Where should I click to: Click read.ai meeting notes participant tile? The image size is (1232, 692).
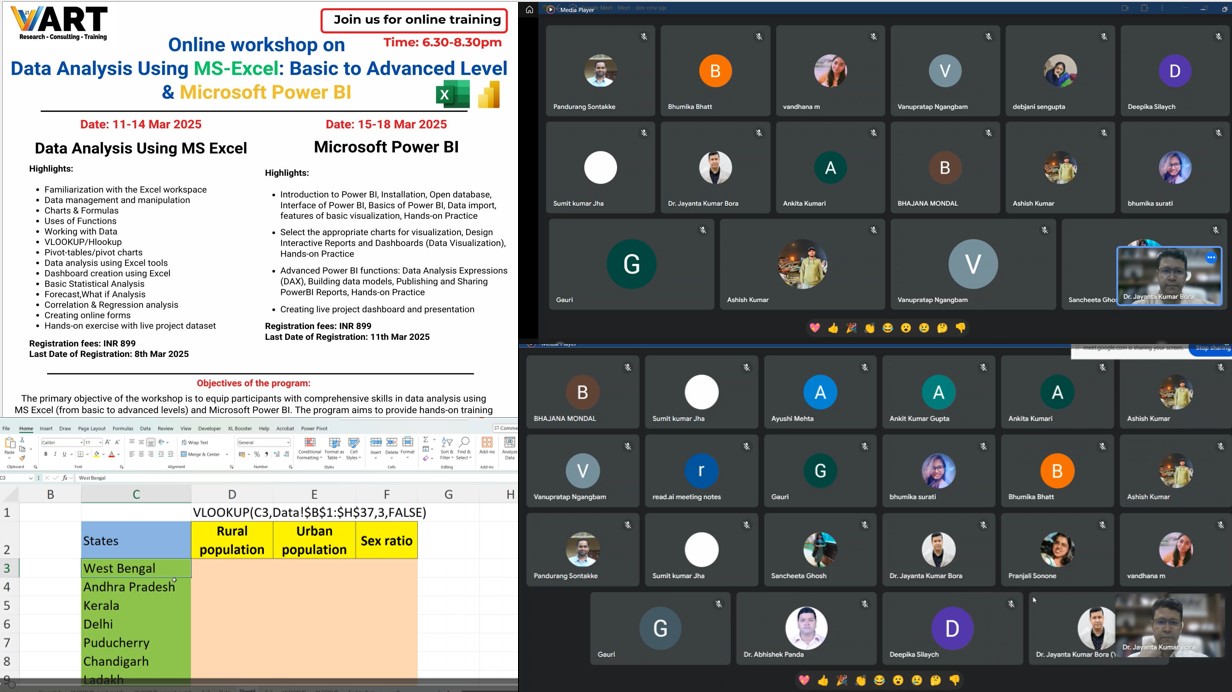pyautogui.click(x=701, y=470)
